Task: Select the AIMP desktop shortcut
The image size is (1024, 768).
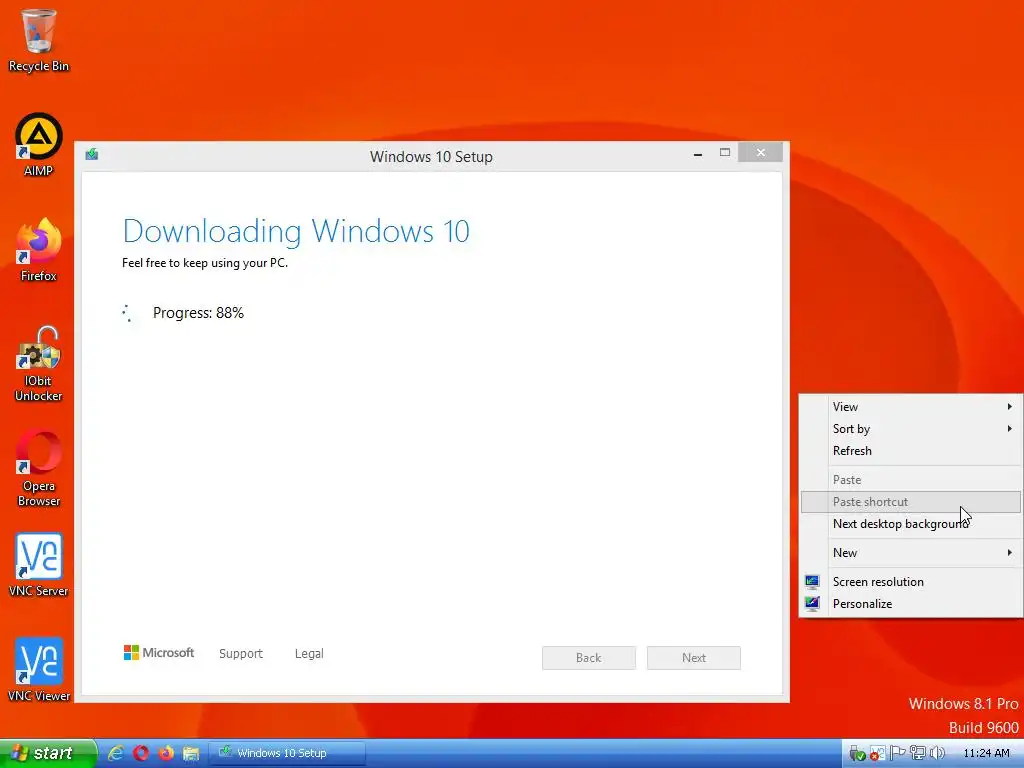Action: tap(38, 145)
